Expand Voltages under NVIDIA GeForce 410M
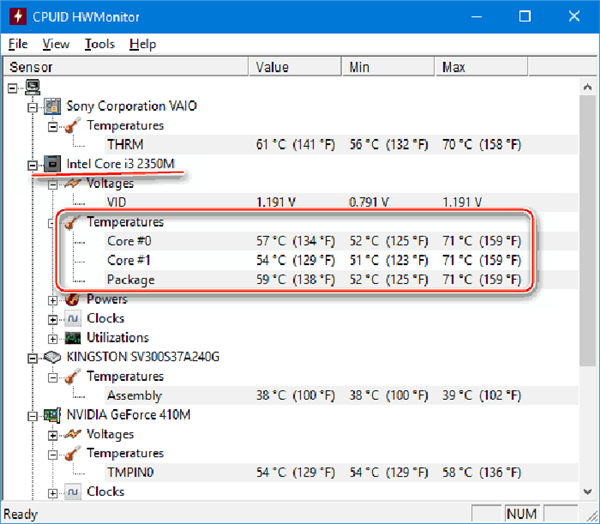600x524 pixels. pyautogui.click(x=53, y=435)
